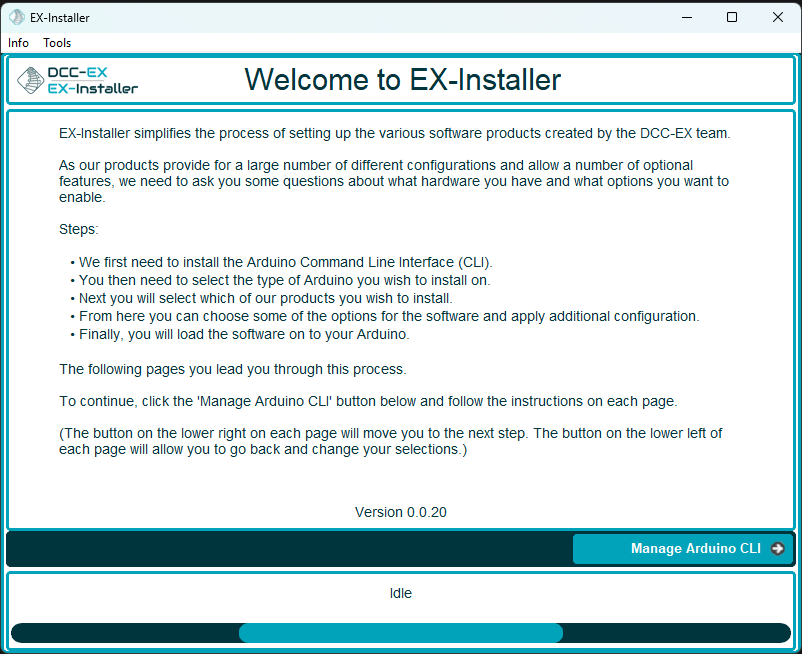Click the EX-Installer title bar app icon
The width and height of the screenshot is (802, 654).
pyautogui.click(x=16, y=17)
